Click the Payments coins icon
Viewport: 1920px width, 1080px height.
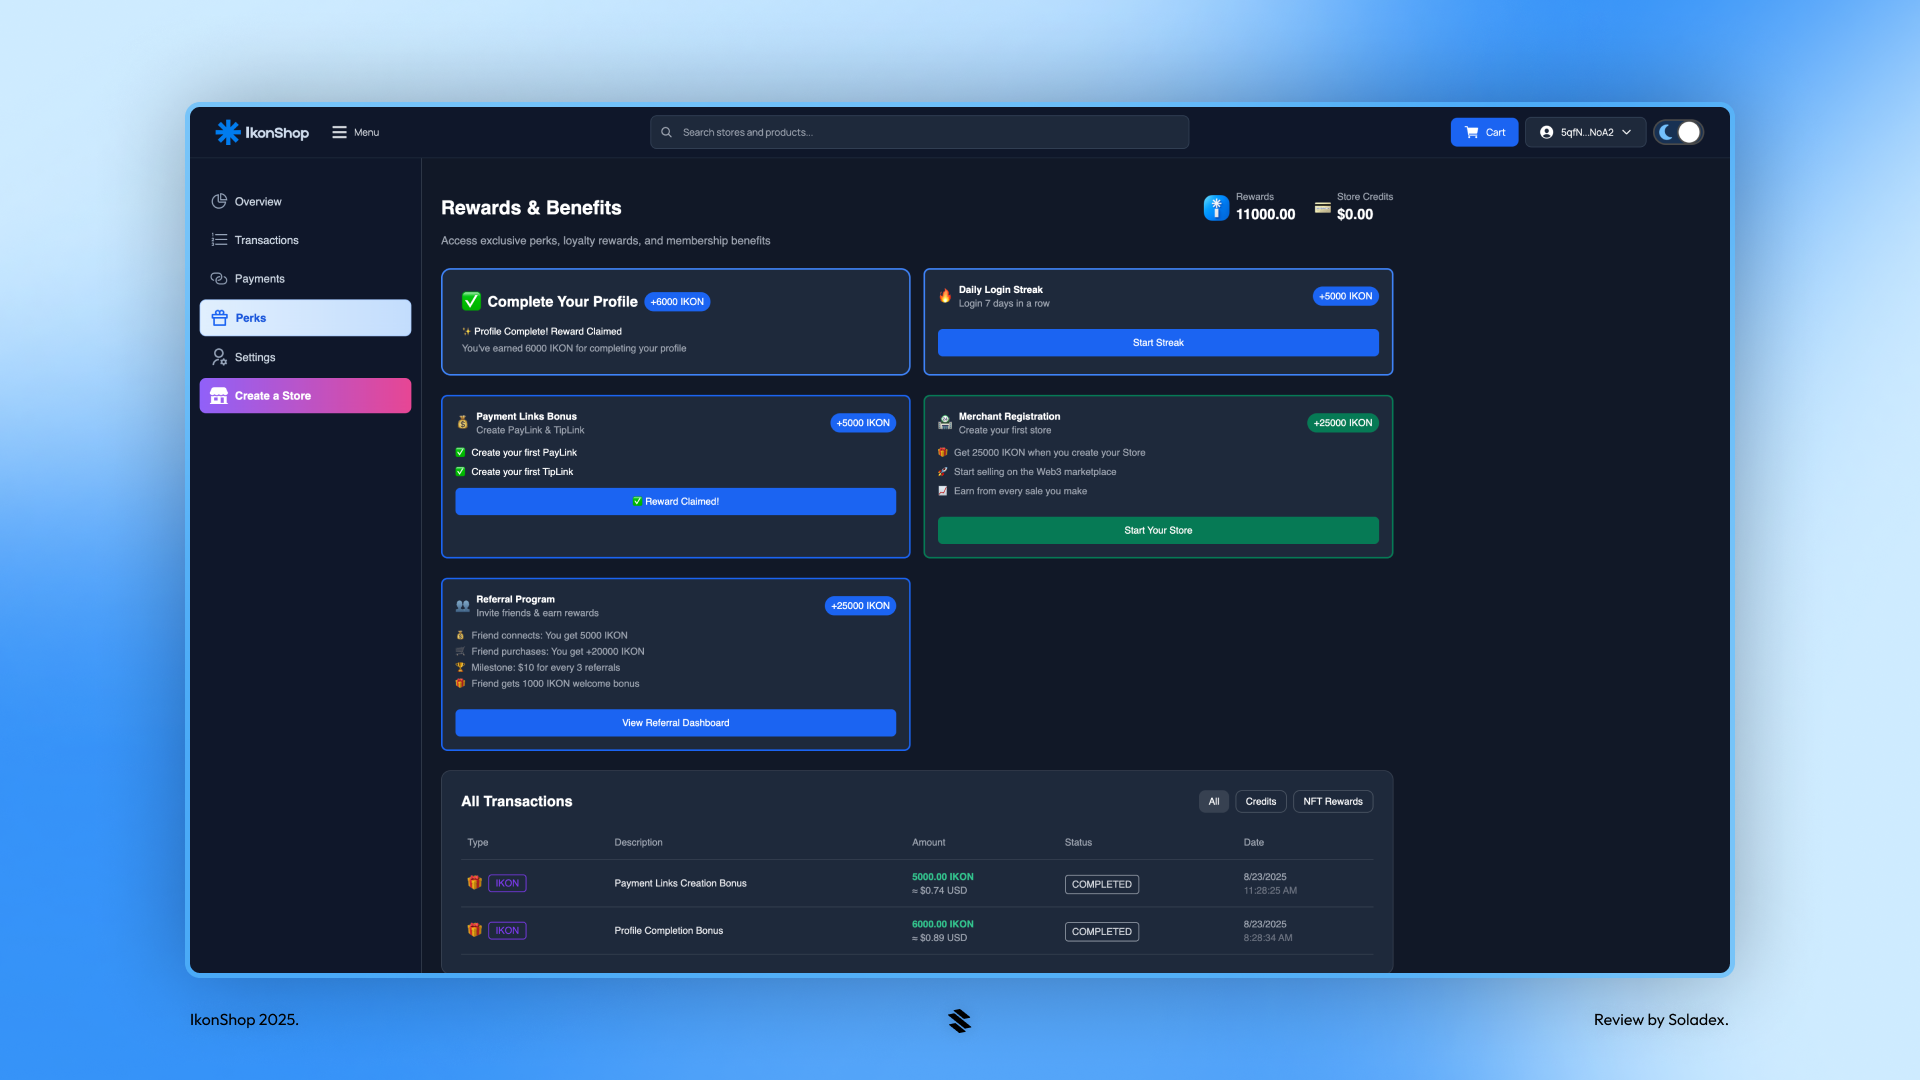(x=219, y=279)
